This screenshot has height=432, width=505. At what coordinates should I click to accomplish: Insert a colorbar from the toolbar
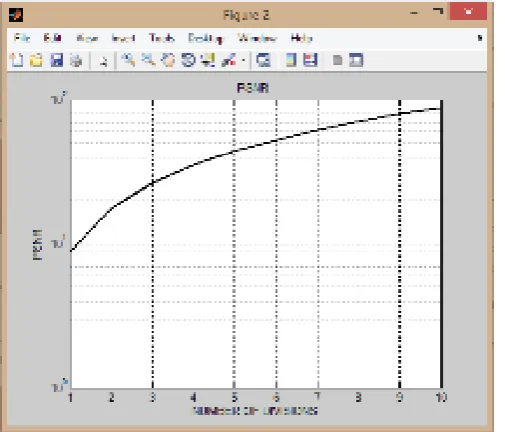[291, 60]
